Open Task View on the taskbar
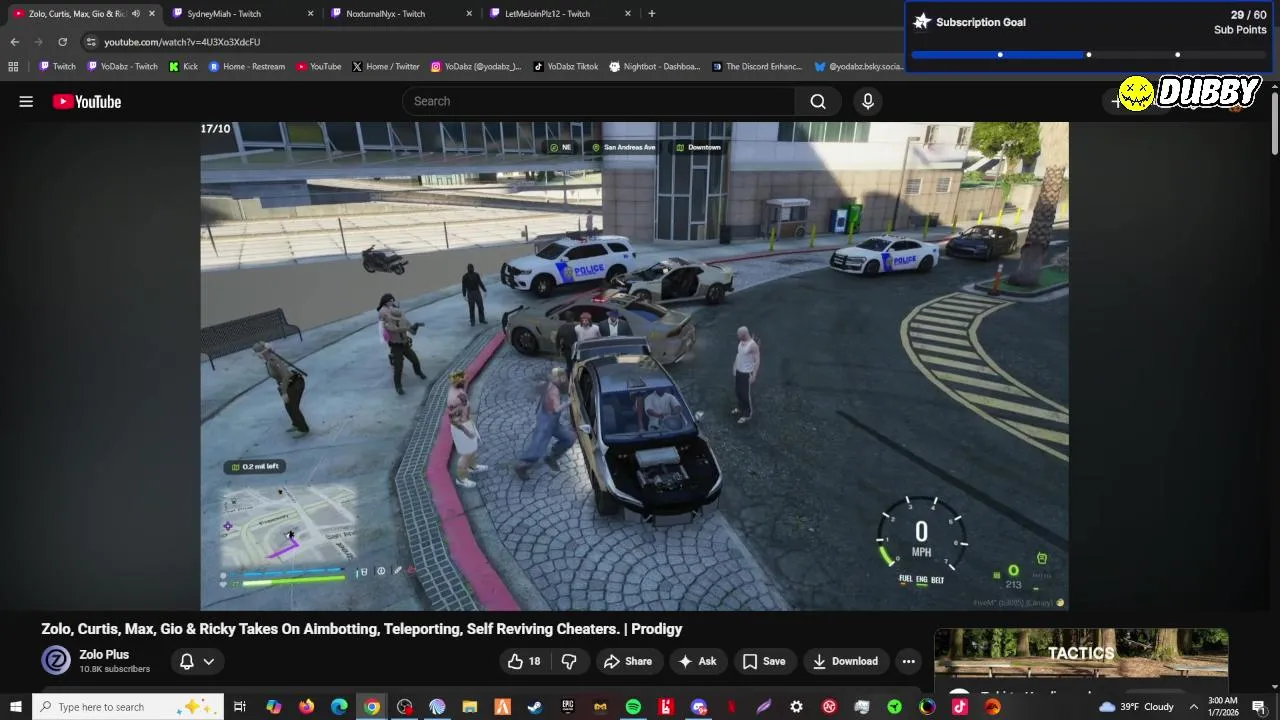This screenshot has width=1280, height=720. coord(240,707)
